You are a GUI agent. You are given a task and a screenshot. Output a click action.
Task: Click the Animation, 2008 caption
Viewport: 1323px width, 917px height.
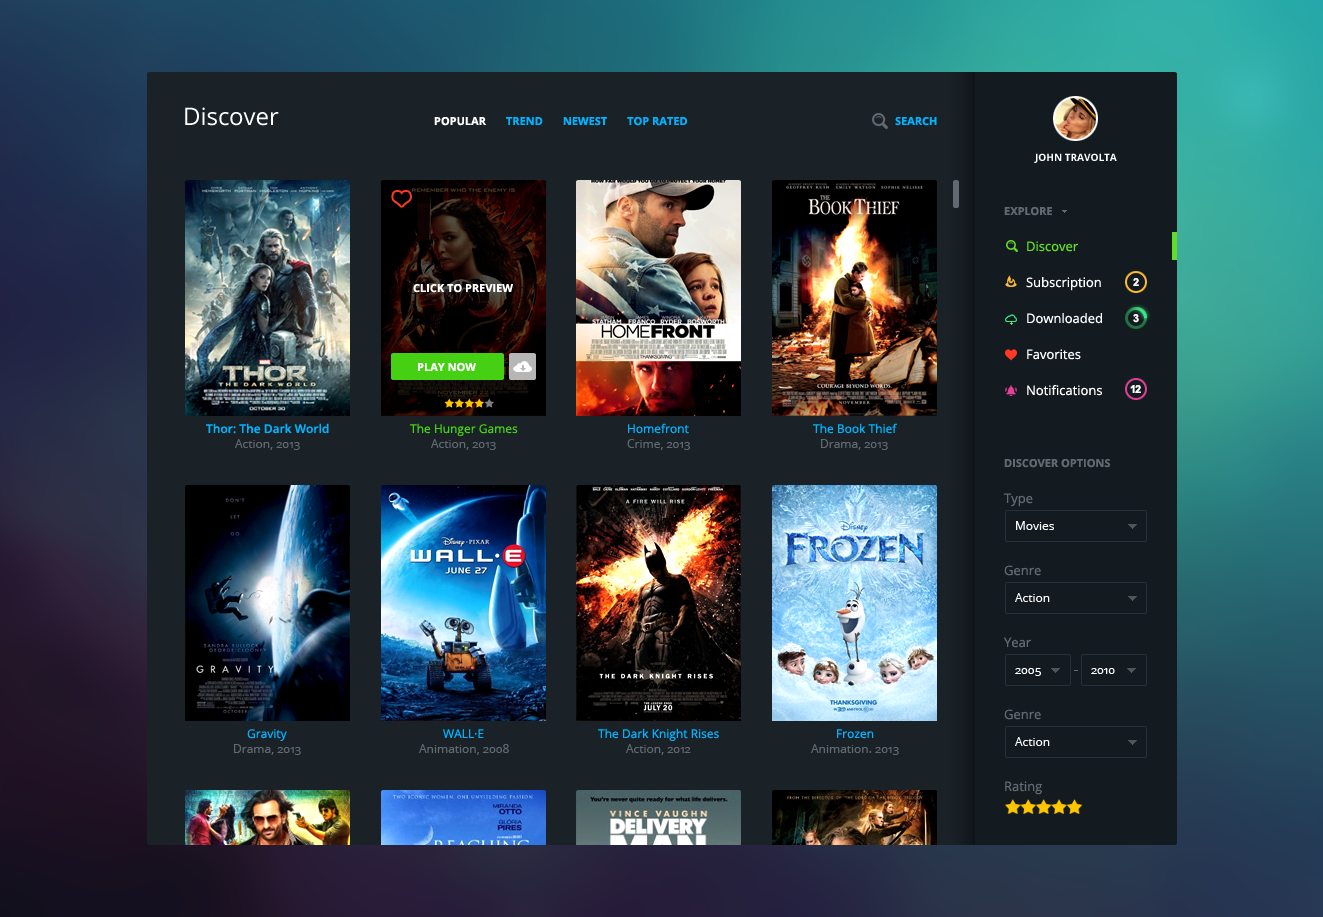click(x=463, y=749)
